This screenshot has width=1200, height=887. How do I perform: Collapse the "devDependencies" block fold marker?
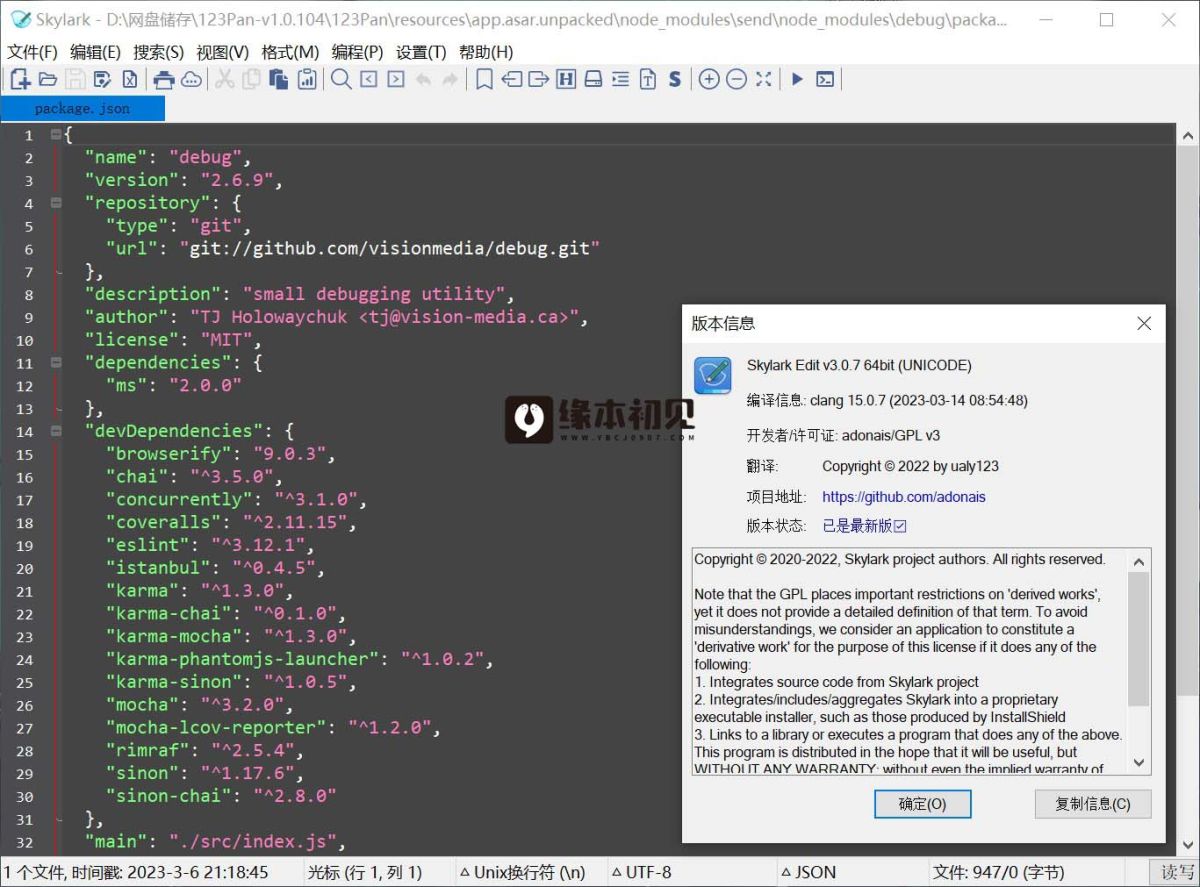click(x=56, y=431)
